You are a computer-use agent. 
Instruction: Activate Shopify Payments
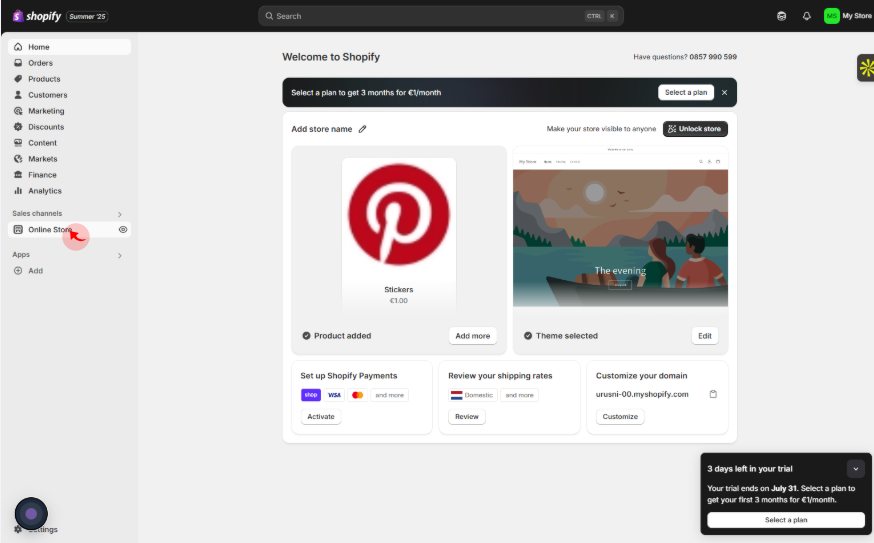[x=321, y=416]
